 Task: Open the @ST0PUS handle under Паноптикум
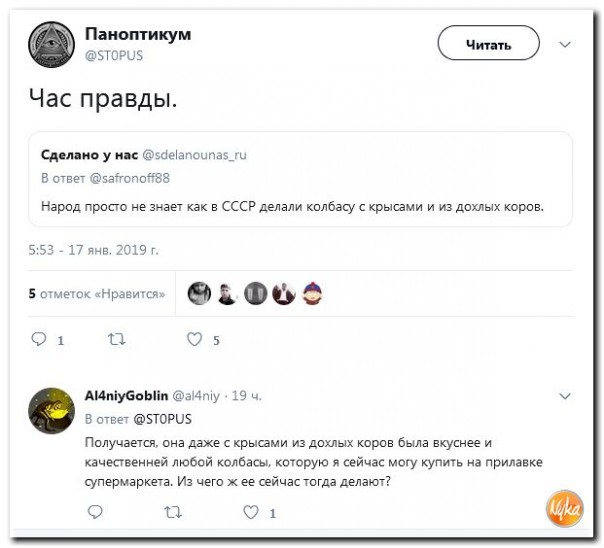tap(114, 55)
